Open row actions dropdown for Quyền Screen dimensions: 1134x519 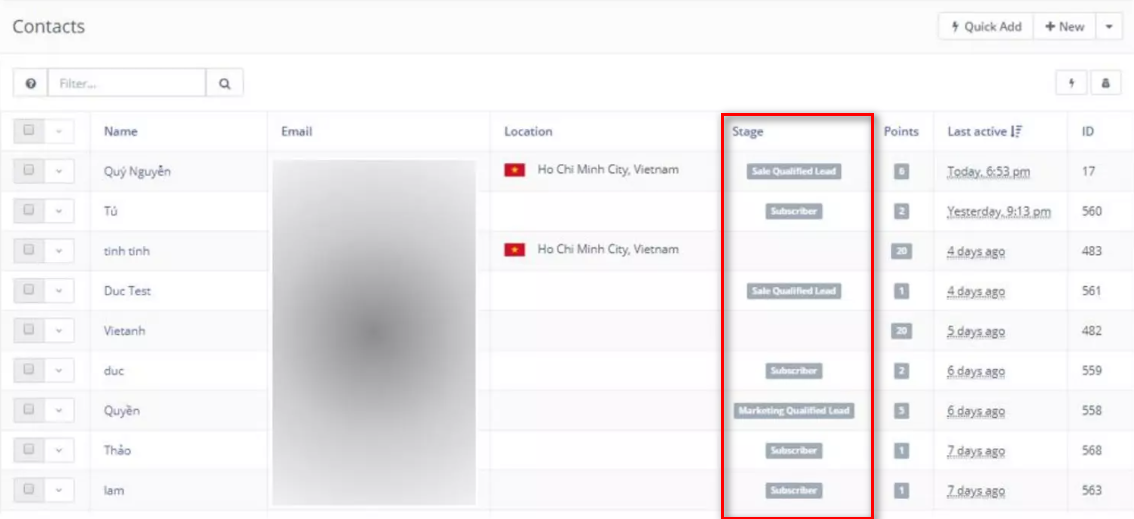pos(59,411)
